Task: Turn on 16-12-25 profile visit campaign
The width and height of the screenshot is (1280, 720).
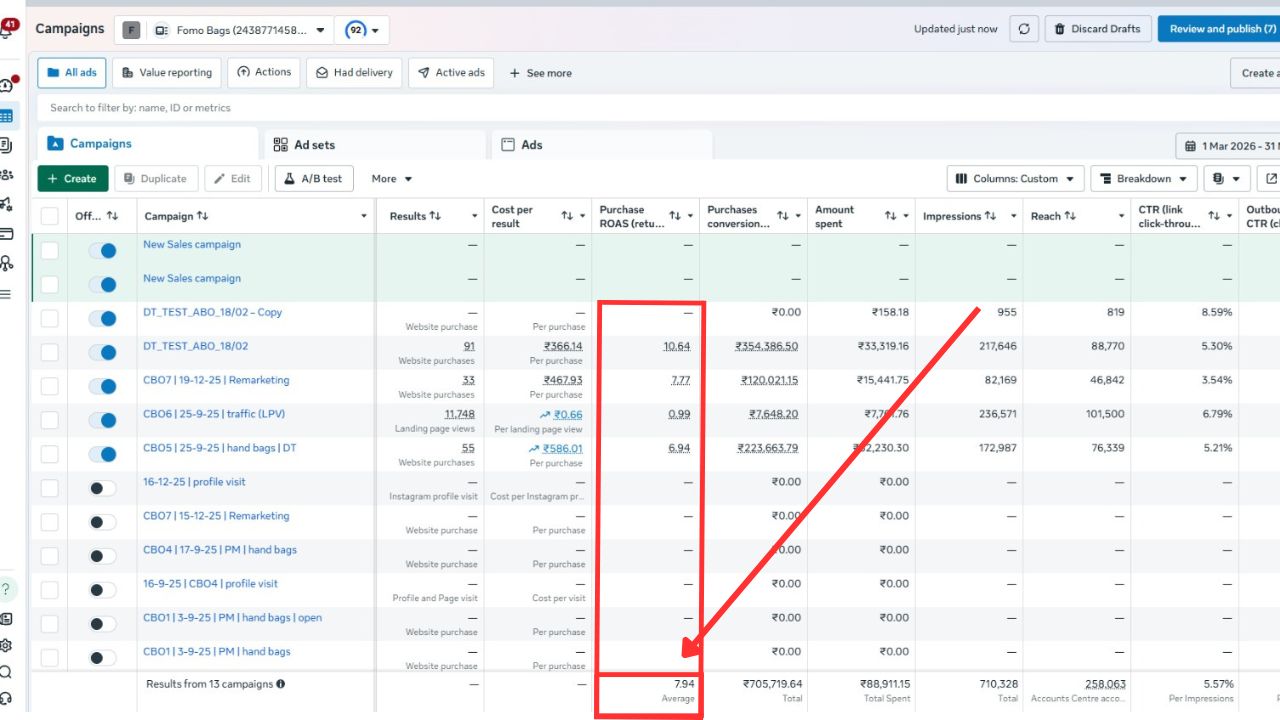Action: 102,488
